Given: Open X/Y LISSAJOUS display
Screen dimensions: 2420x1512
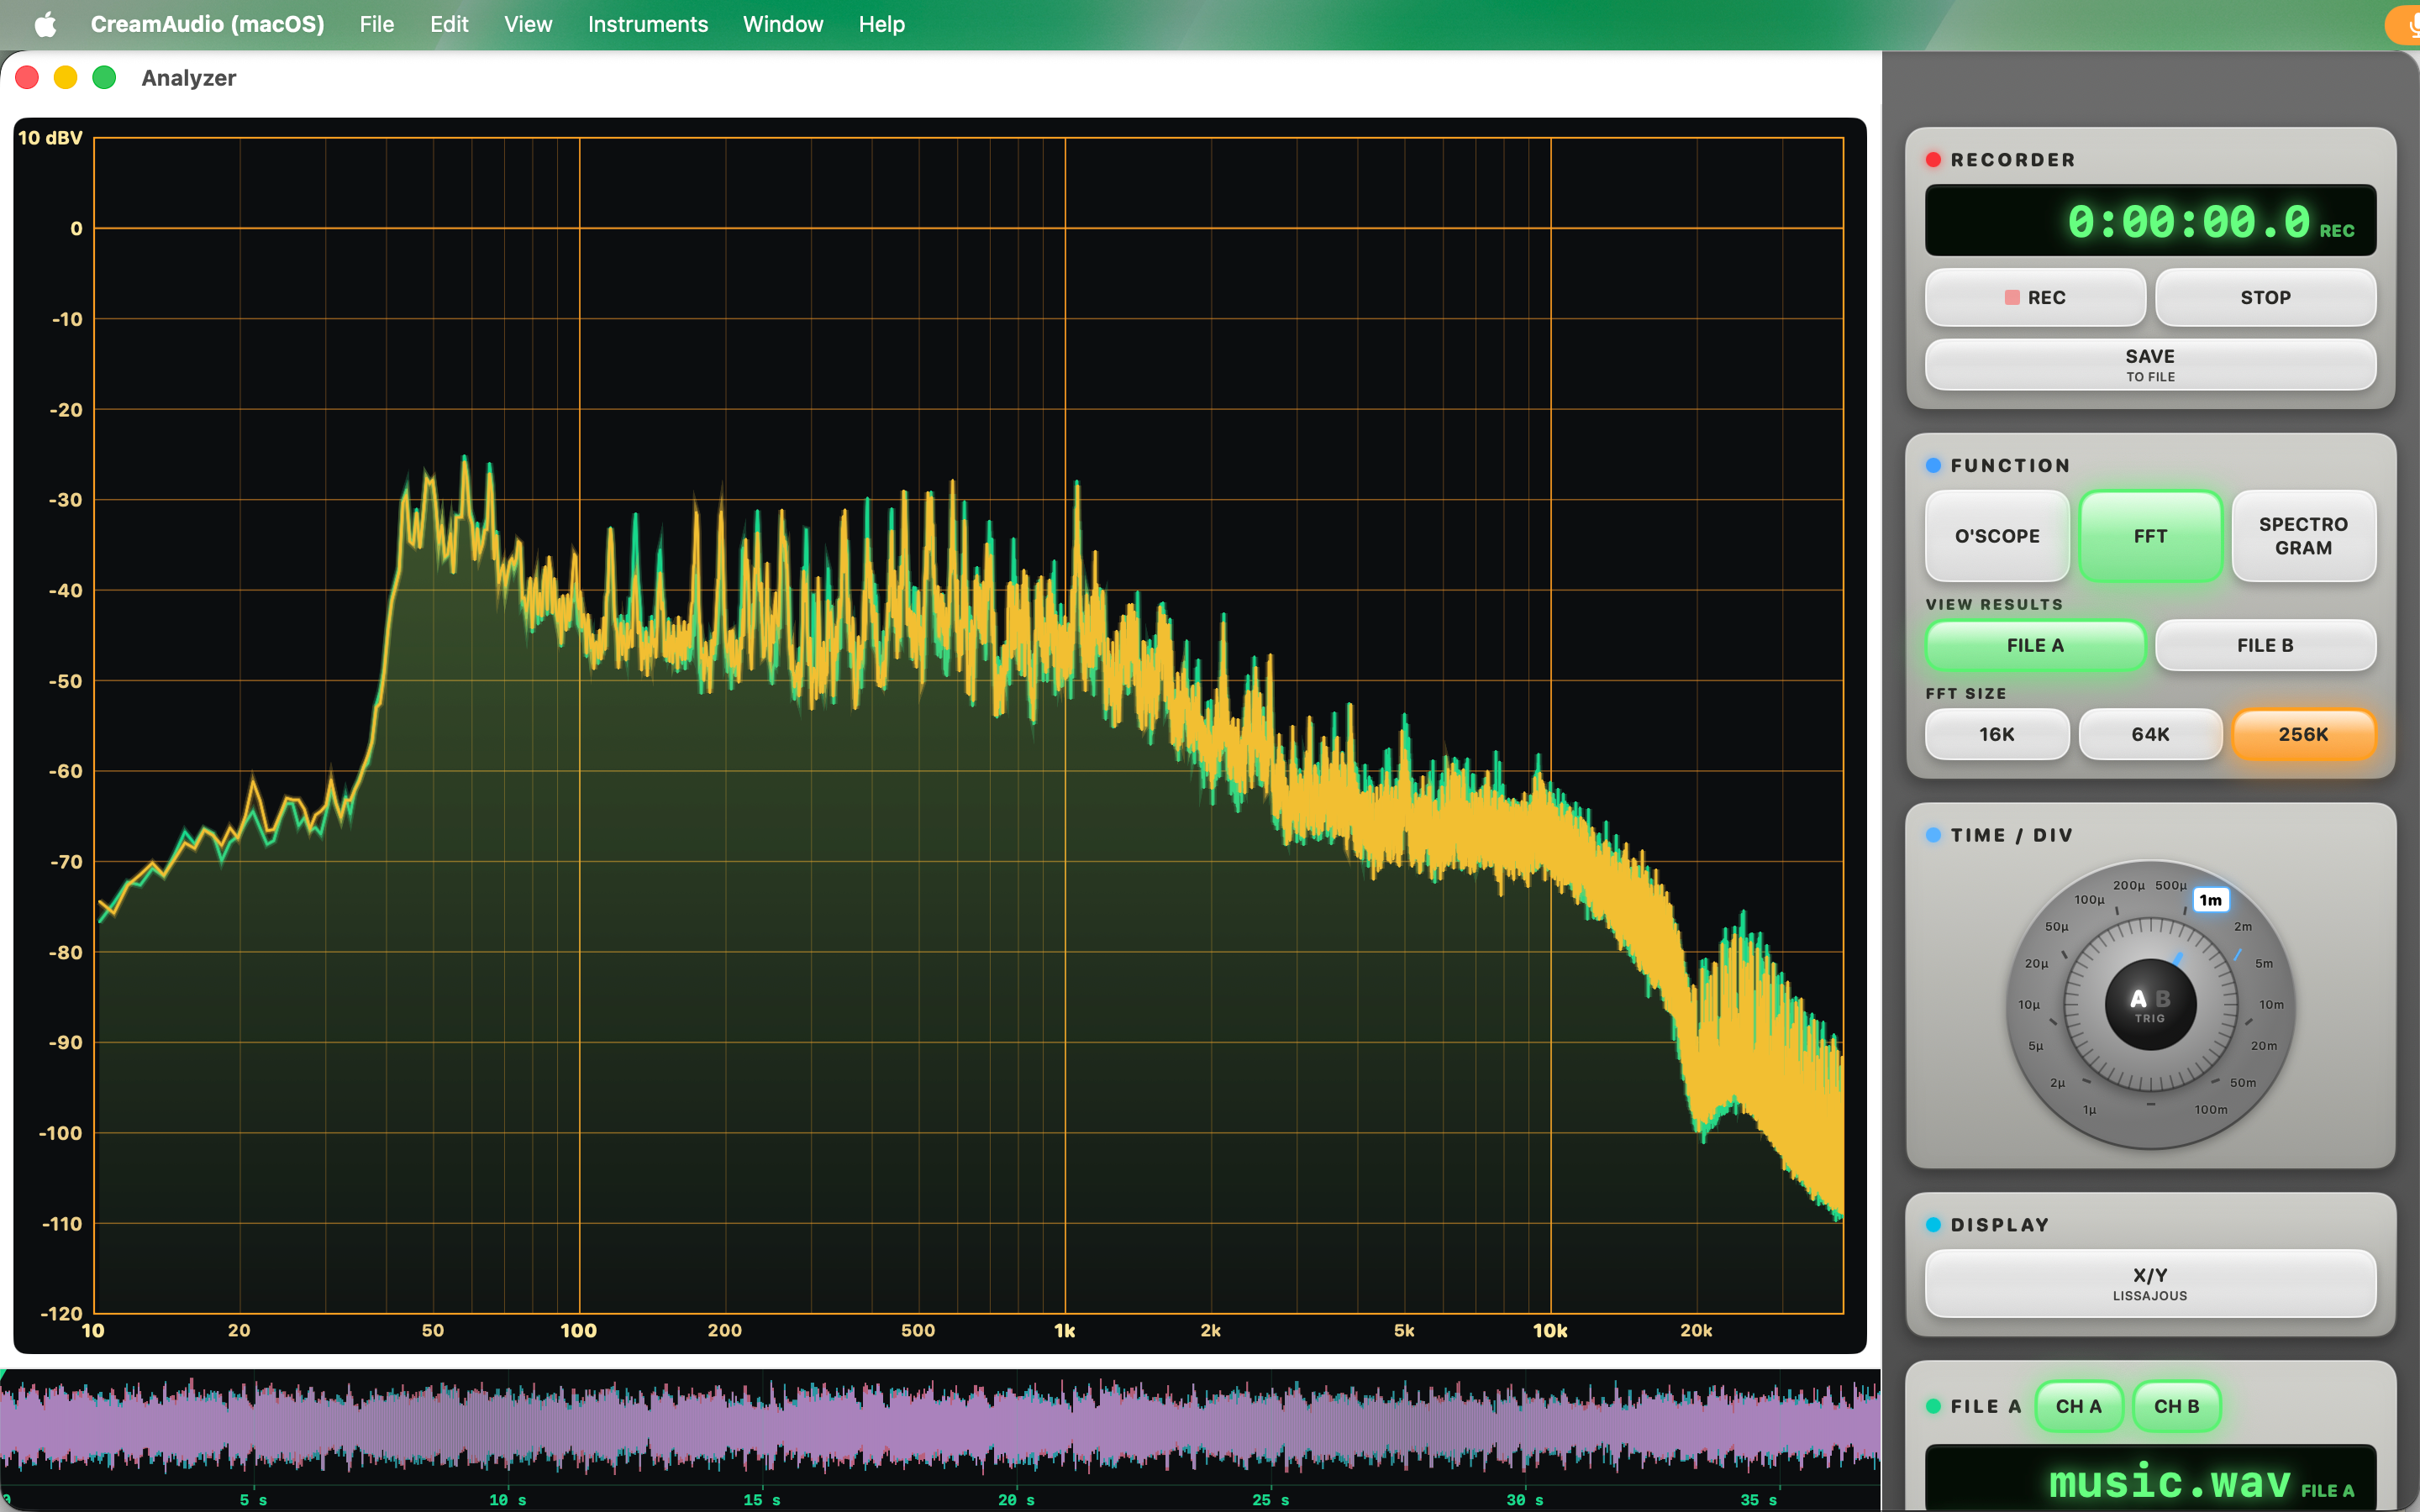Looking at the screenshot, I should tap(2150, 1283).
